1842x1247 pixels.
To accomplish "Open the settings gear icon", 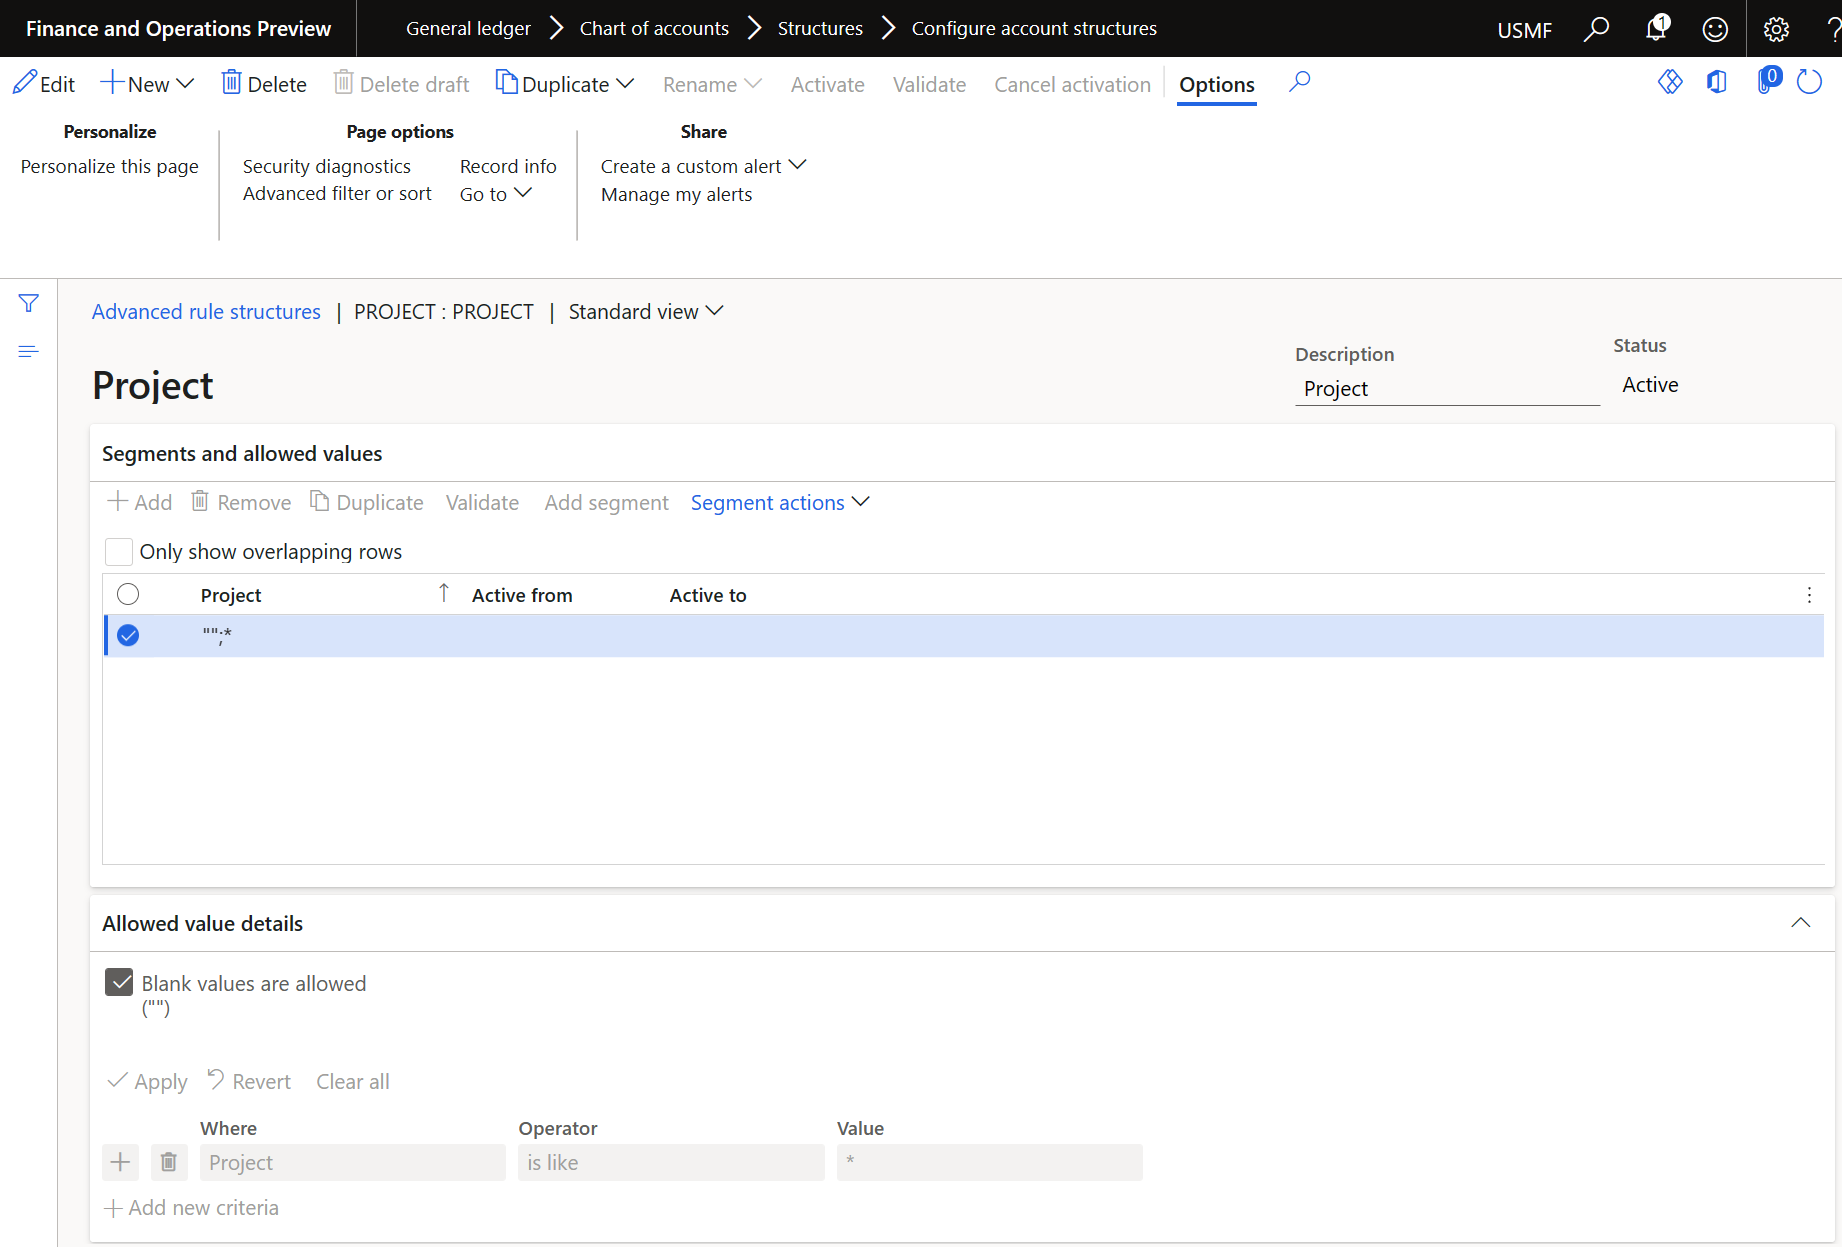I will click(x=1777, y=29).
